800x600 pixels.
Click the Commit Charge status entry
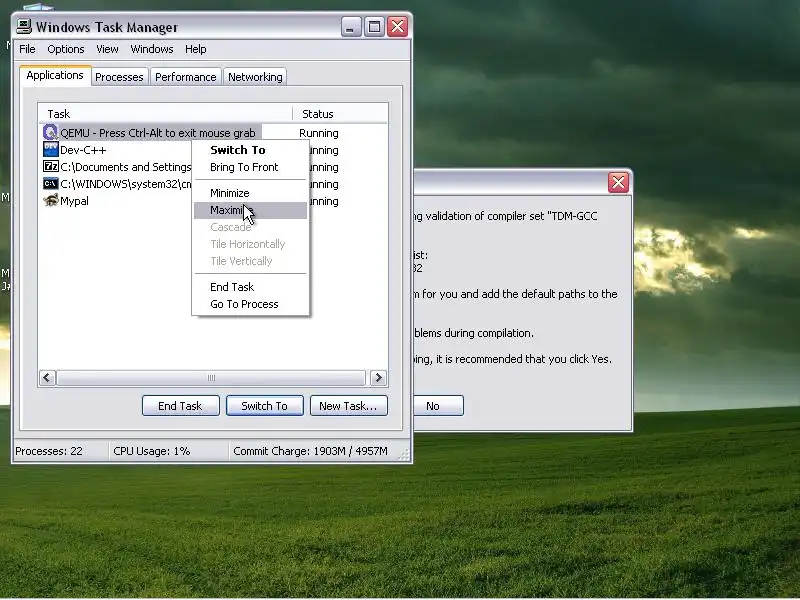[310, 451]
